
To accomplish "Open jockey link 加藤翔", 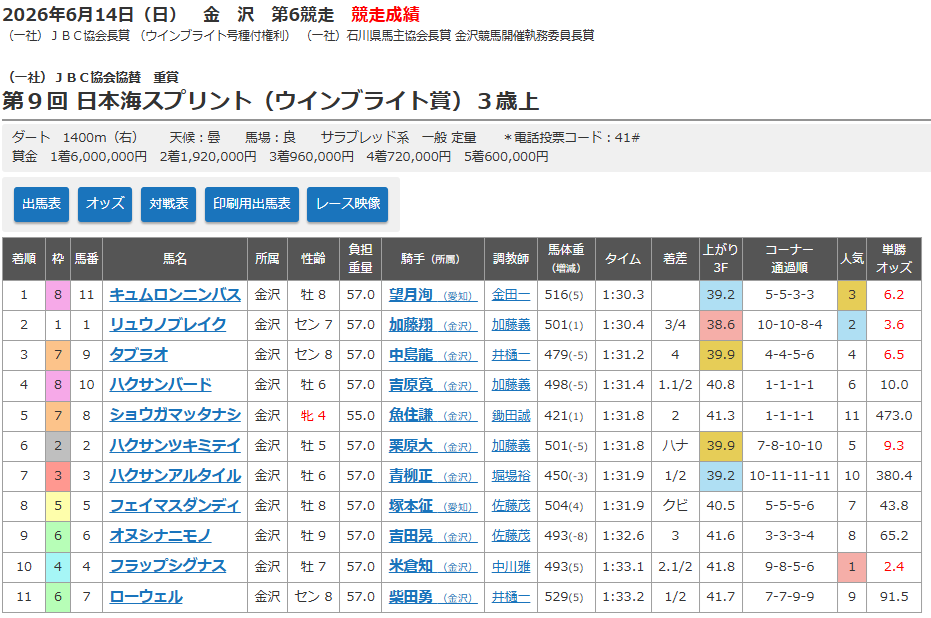I will (433, 325).
